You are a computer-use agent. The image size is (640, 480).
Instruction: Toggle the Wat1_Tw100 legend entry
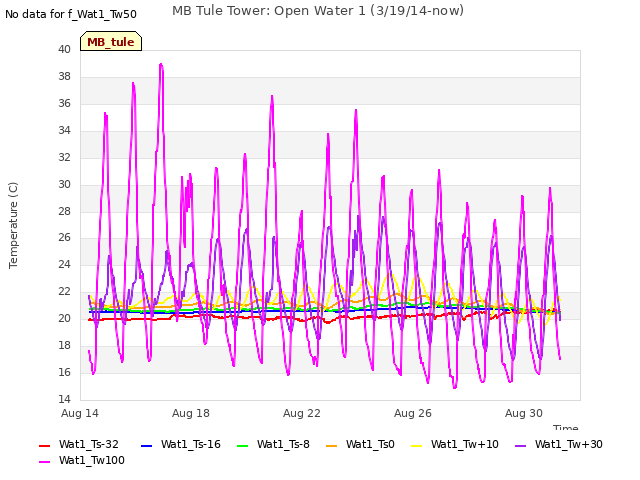click(82, 460)
